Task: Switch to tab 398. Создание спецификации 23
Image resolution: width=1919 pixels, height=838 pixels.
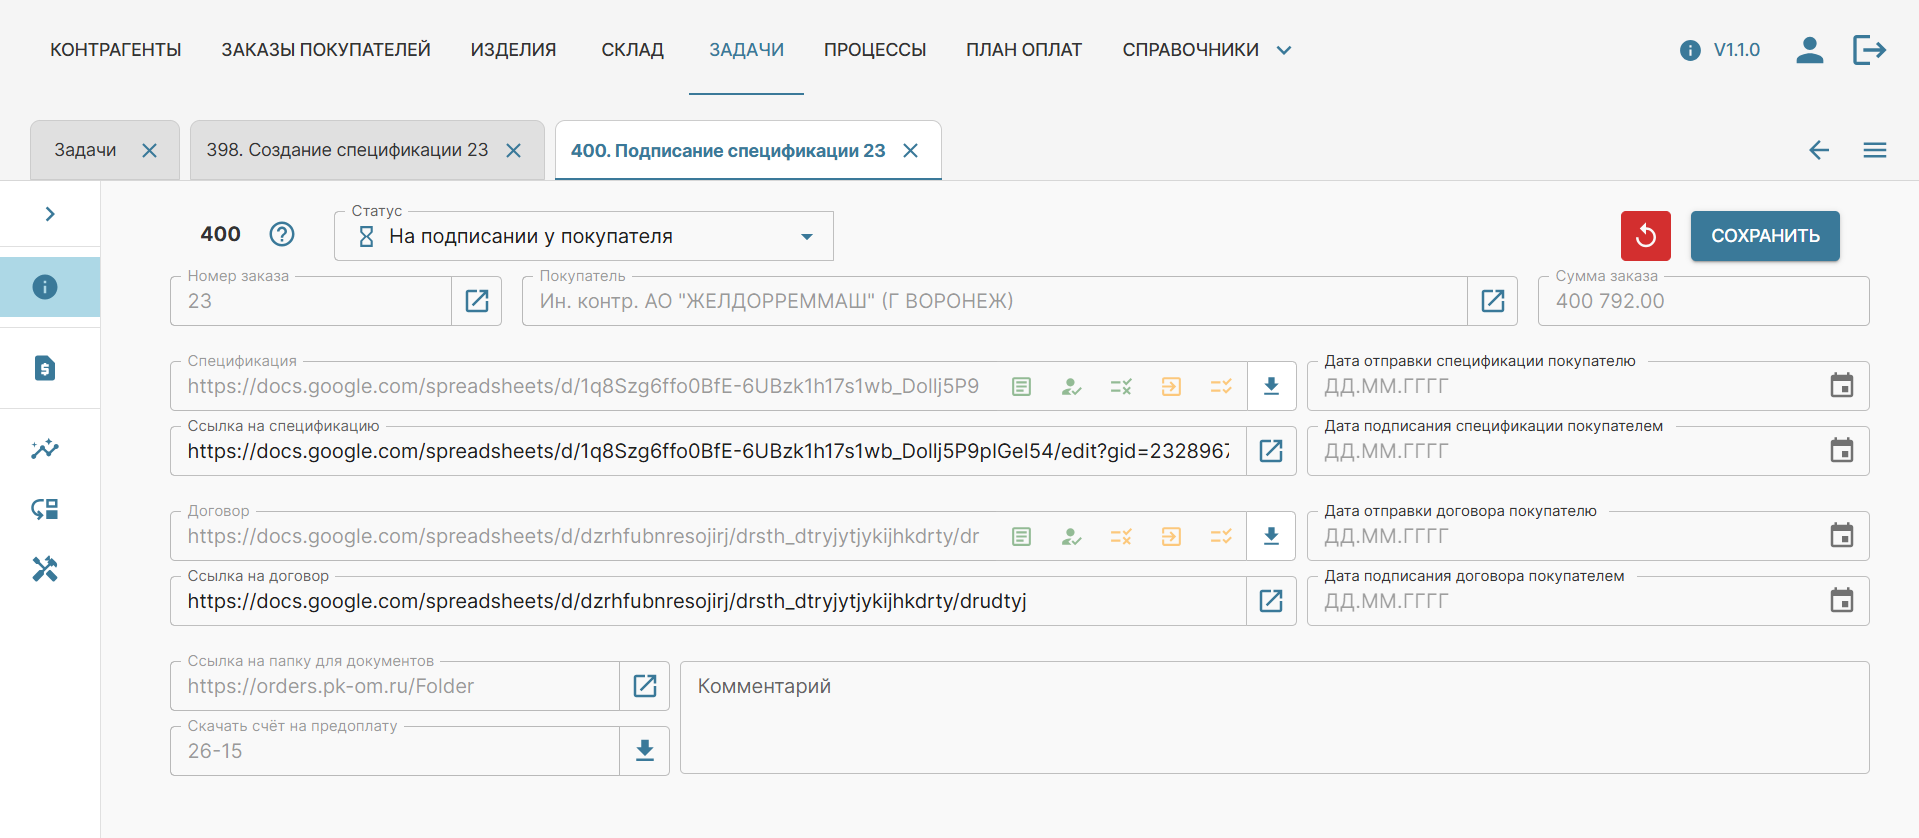Action: tap(347, 150)
